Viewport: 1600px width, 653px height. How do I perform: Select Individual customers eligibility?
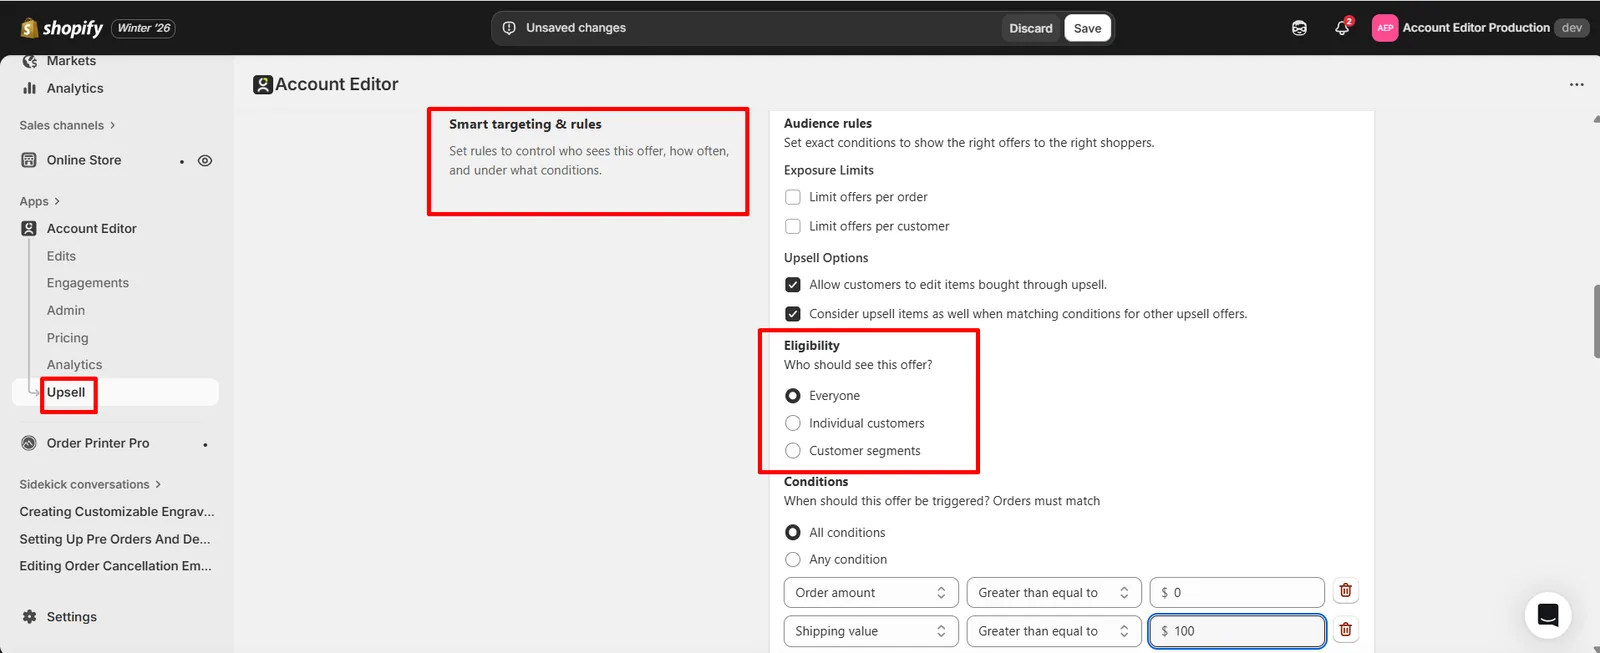coord(793,423)
